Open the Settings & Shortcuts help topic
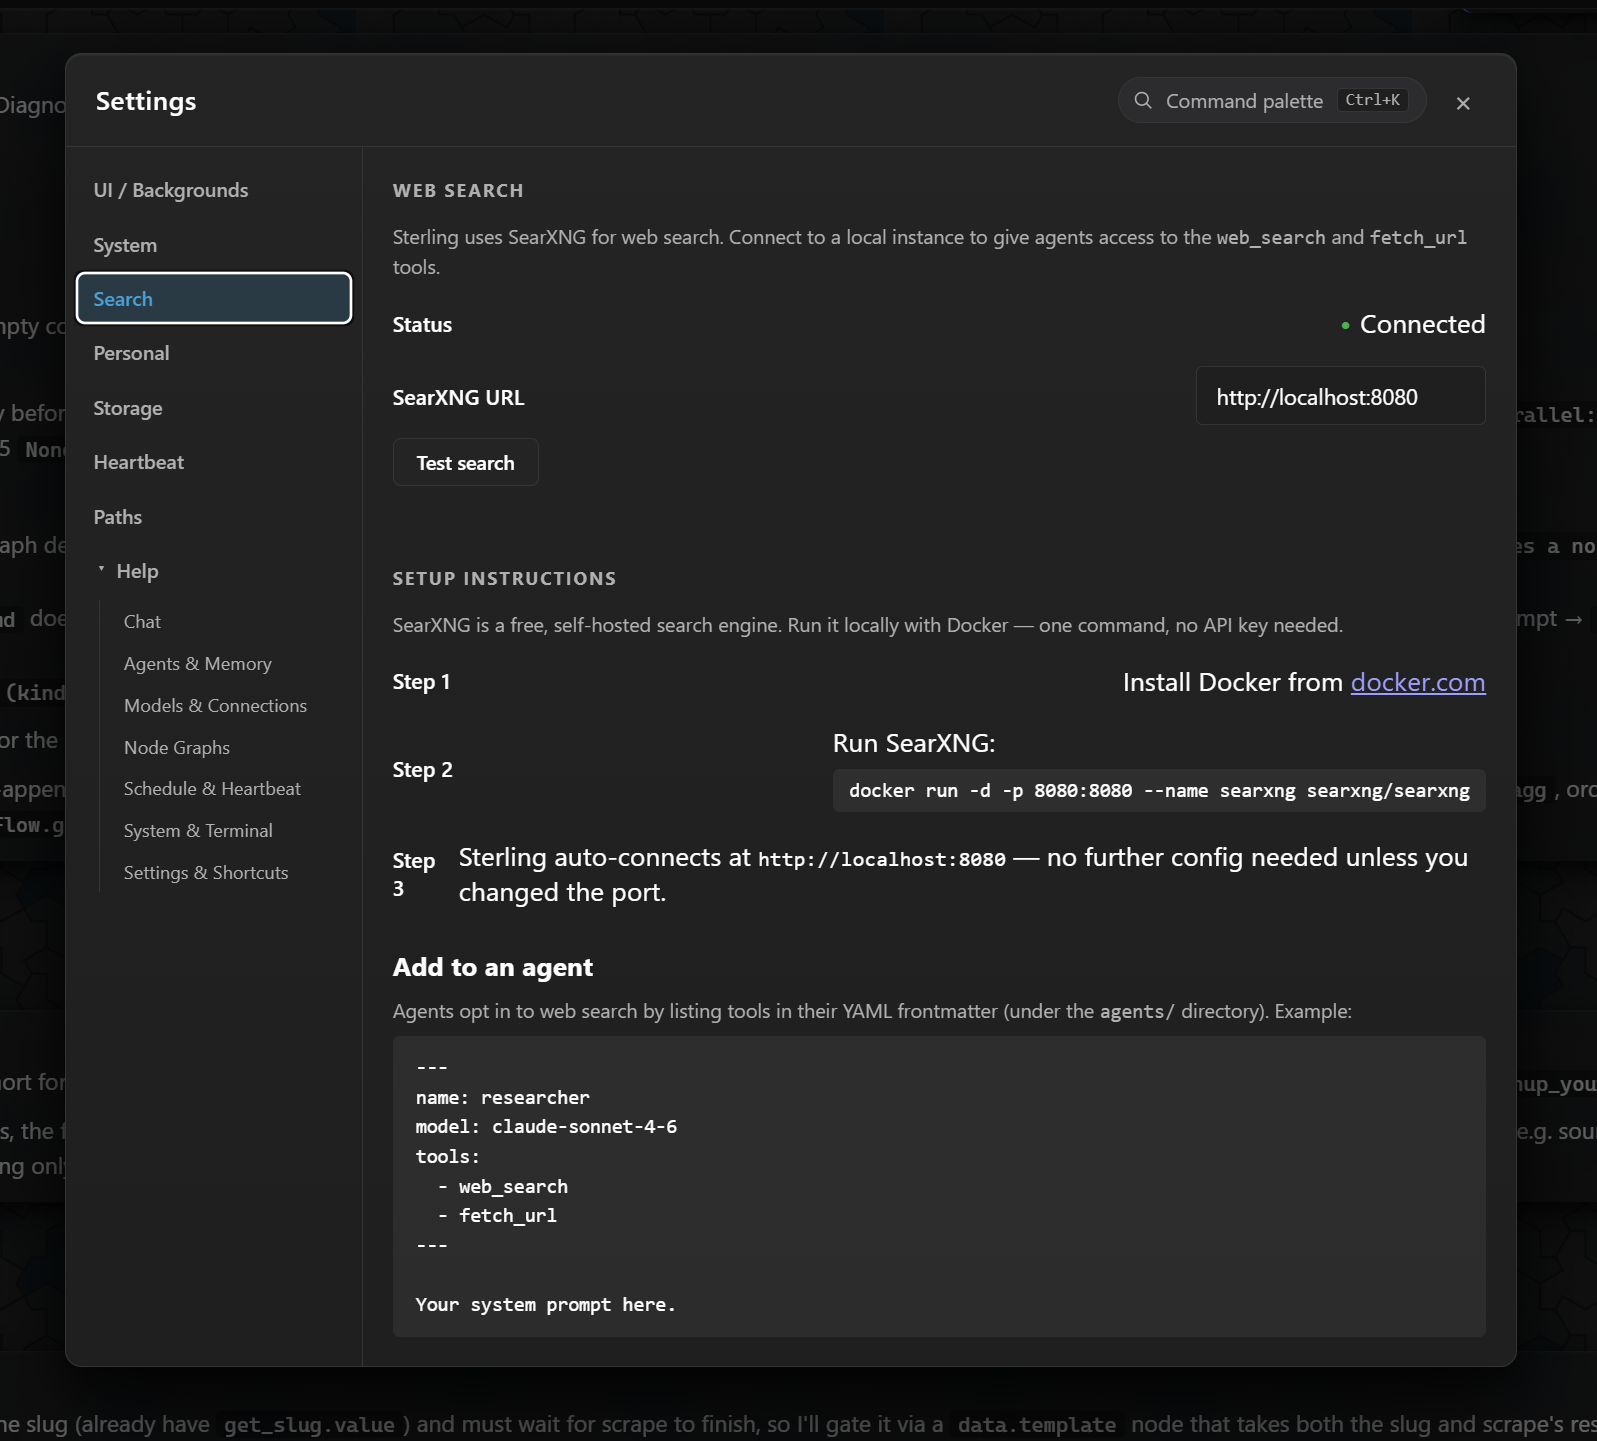The height and width of the screenshot is (1441, 1597). (206, 873)
